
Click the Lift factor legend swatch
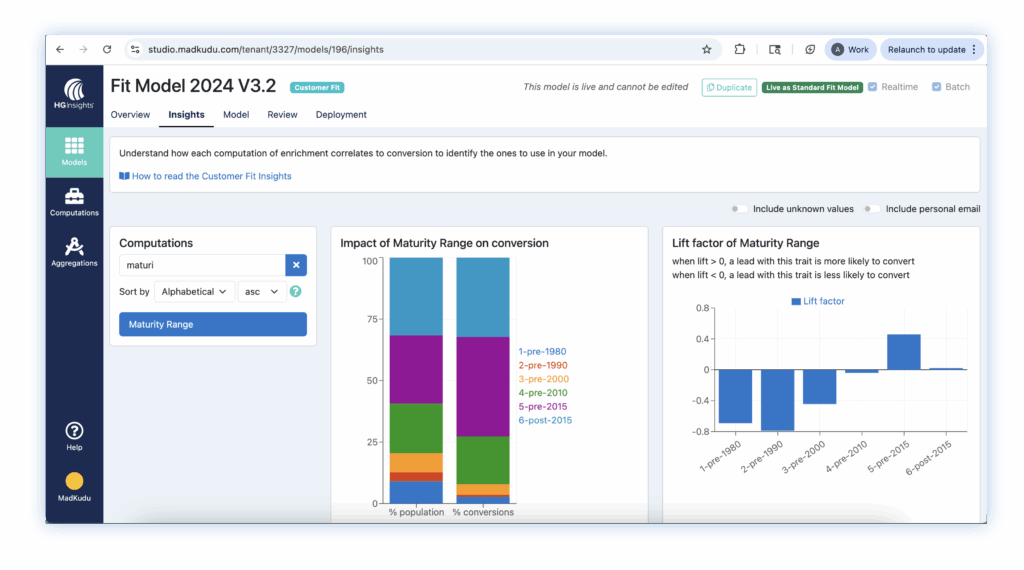(796, 301)
